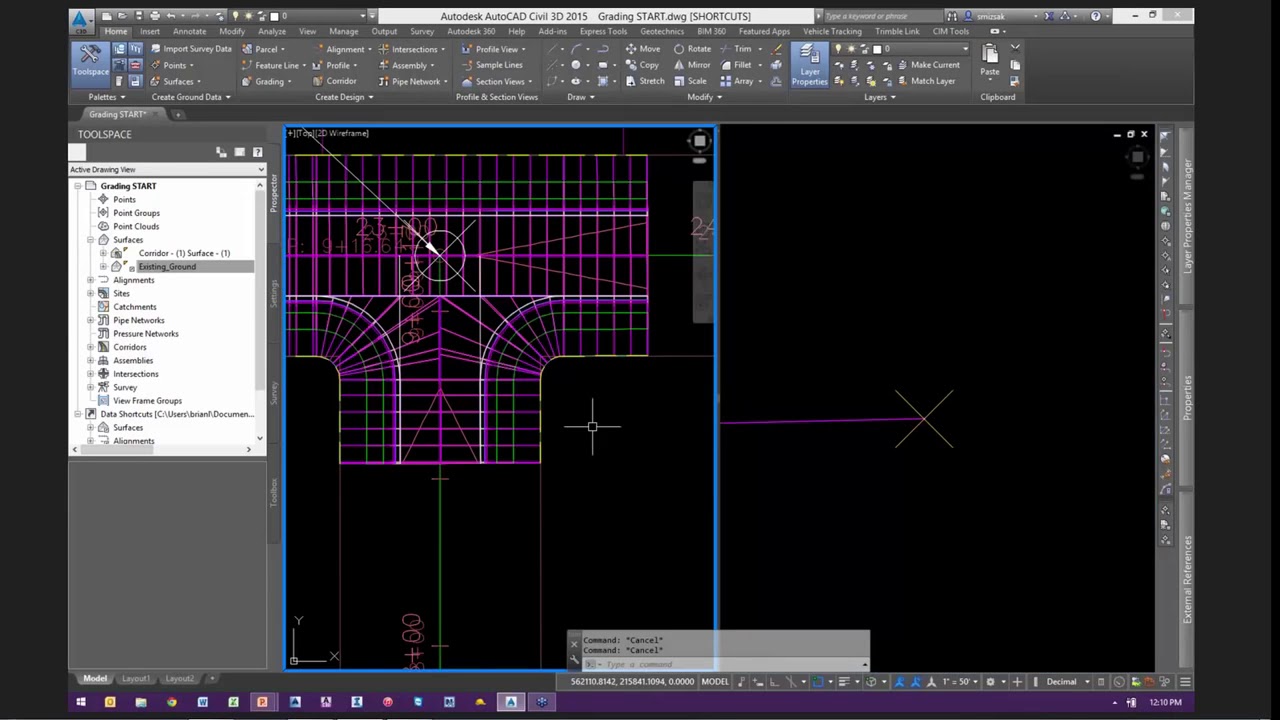The height and width of the screenshot is (720, 1280).
Task: Open the Intersections dropdown
Action: pyautogui.click(x=411, y=49)
